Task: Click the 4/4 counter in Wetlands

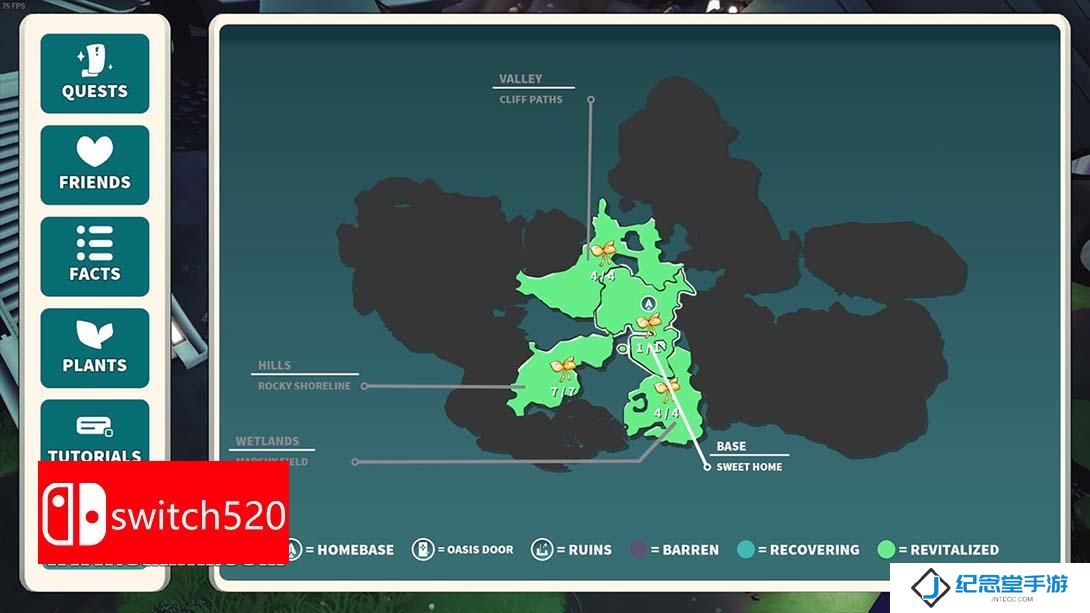Action: point(667,413)
